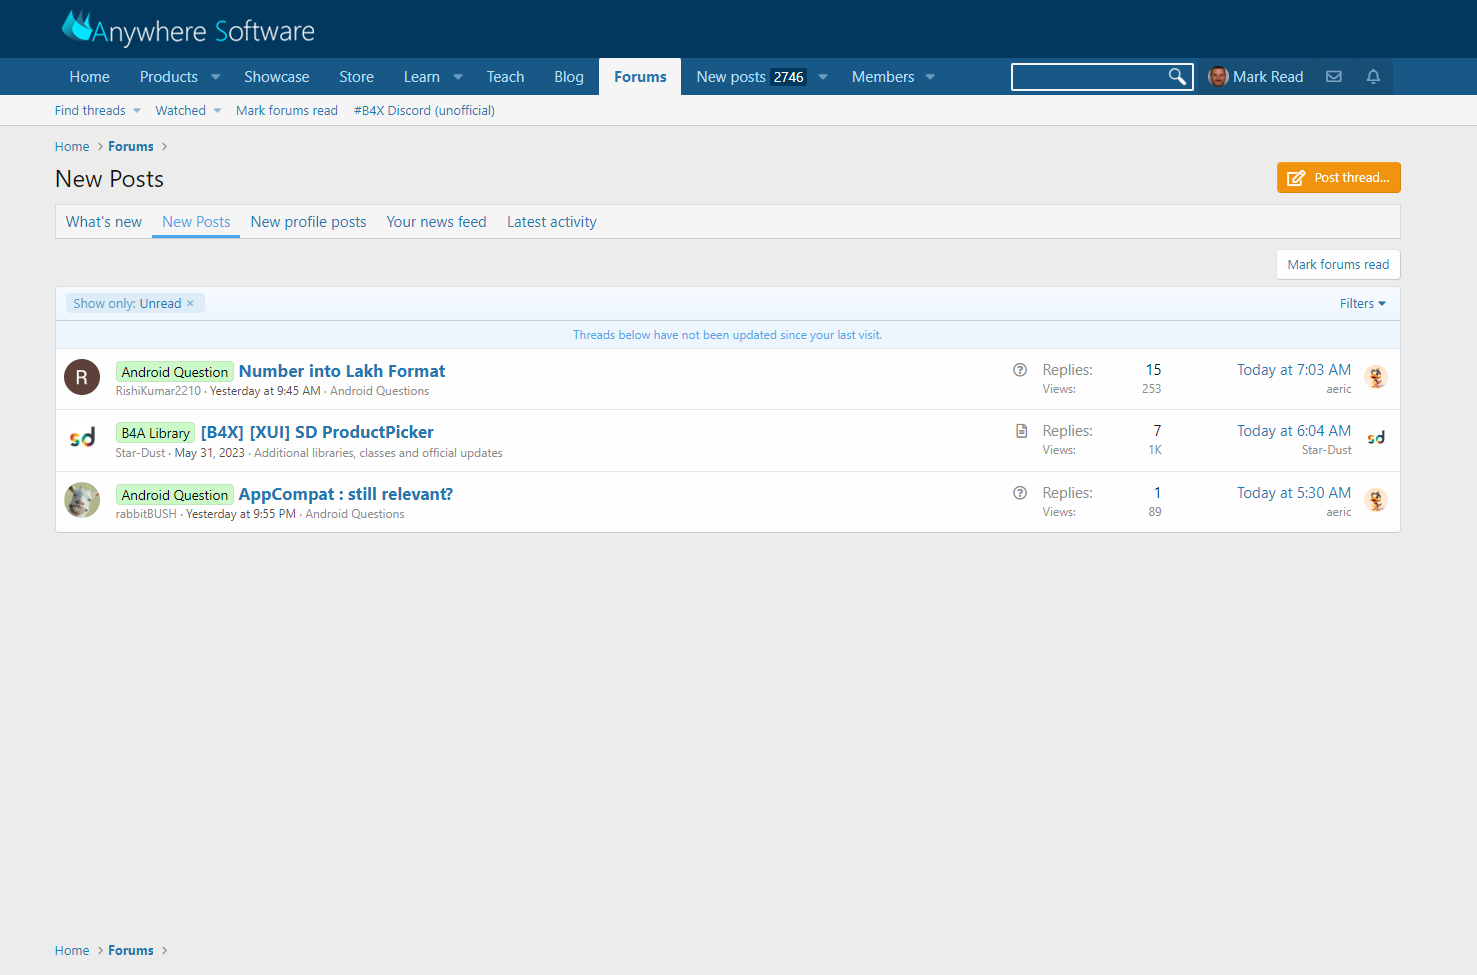
Task: Click question-type icon on AppCompat row
Action: [1020, 493]
